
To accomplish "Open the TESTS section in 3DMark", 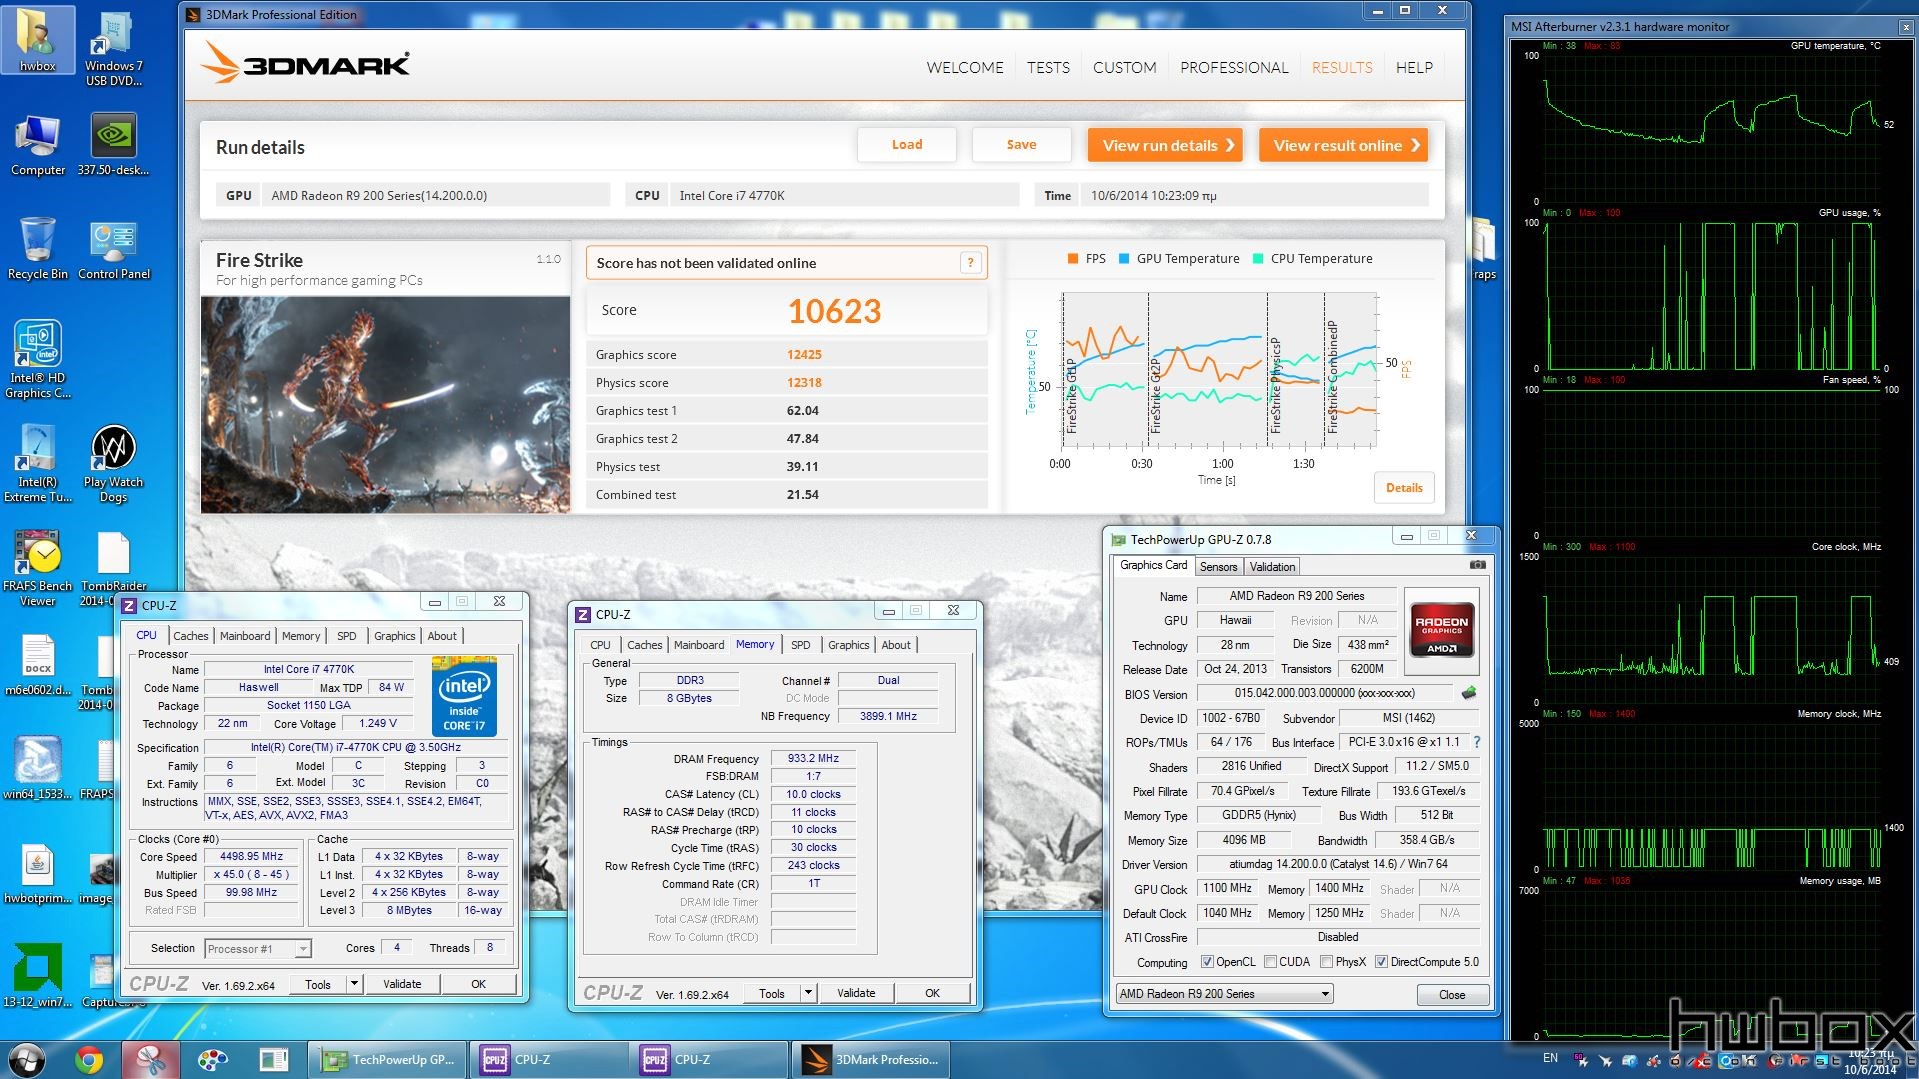I will [x=1048, y=67].
